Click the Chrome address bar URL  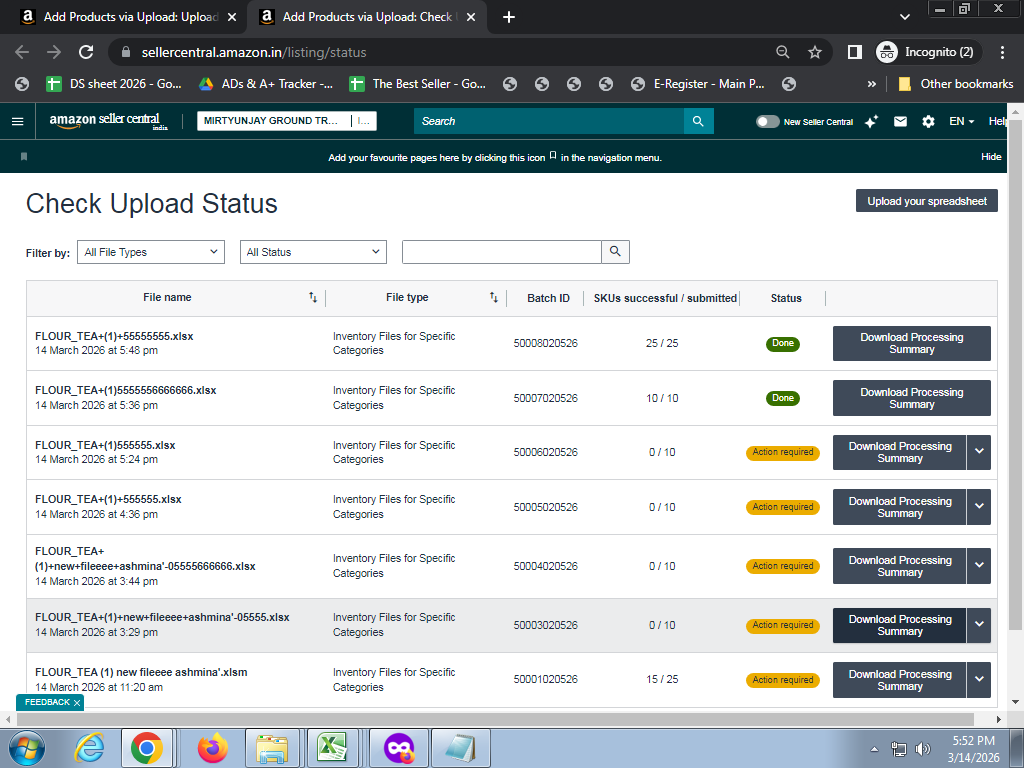pos(253,52)
